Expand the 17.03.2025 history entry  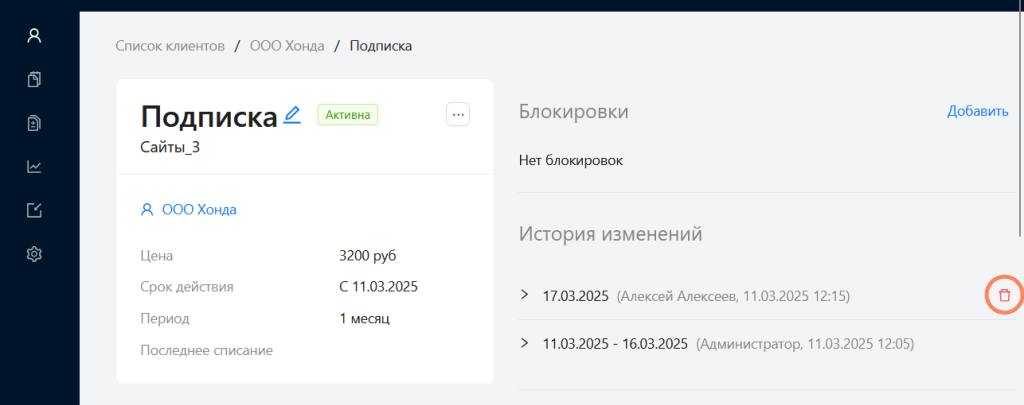(x=524, y=295)
